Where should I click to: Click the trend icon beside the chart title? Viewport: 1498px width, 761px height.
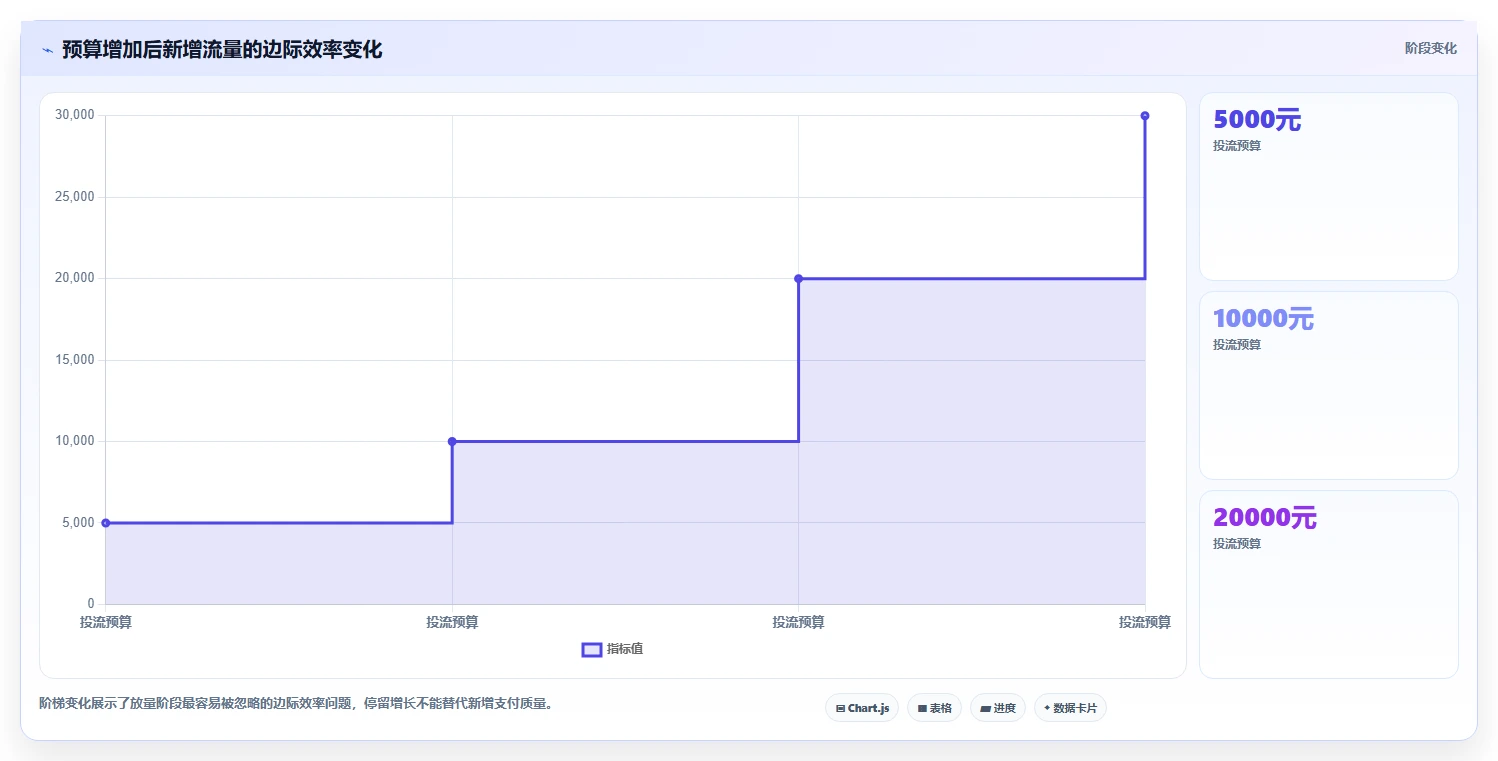(47, 50)
